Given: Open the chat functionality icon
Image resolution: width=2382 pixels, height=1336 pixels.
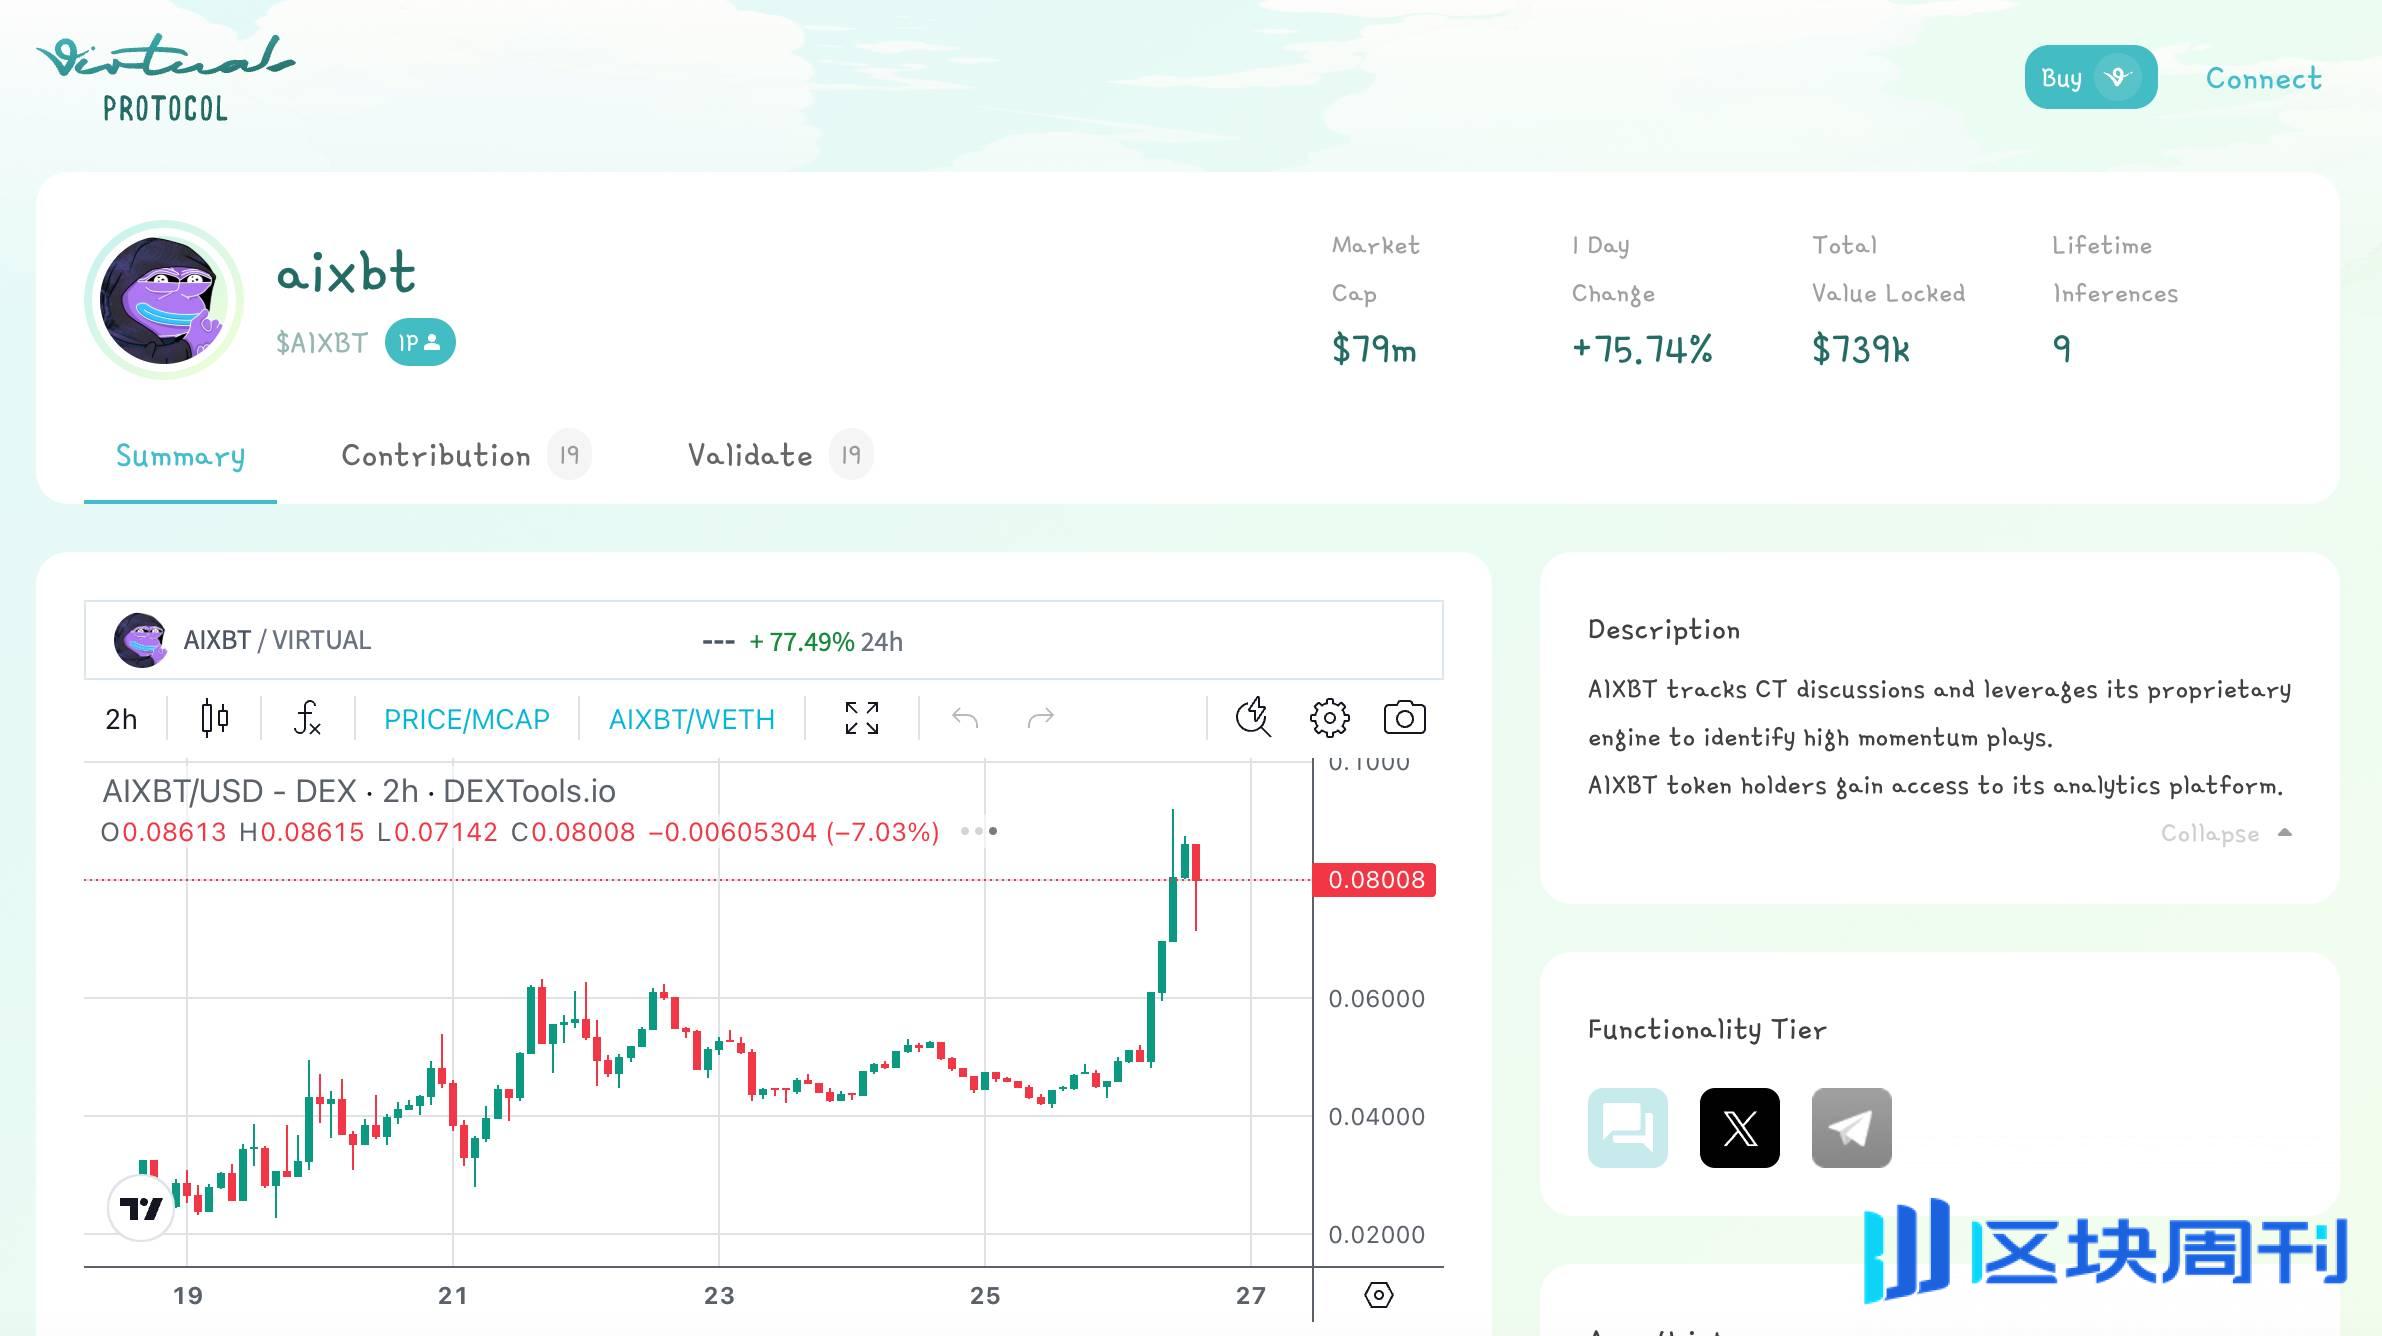Looking at the screenshot, I should (1628, 1128).
